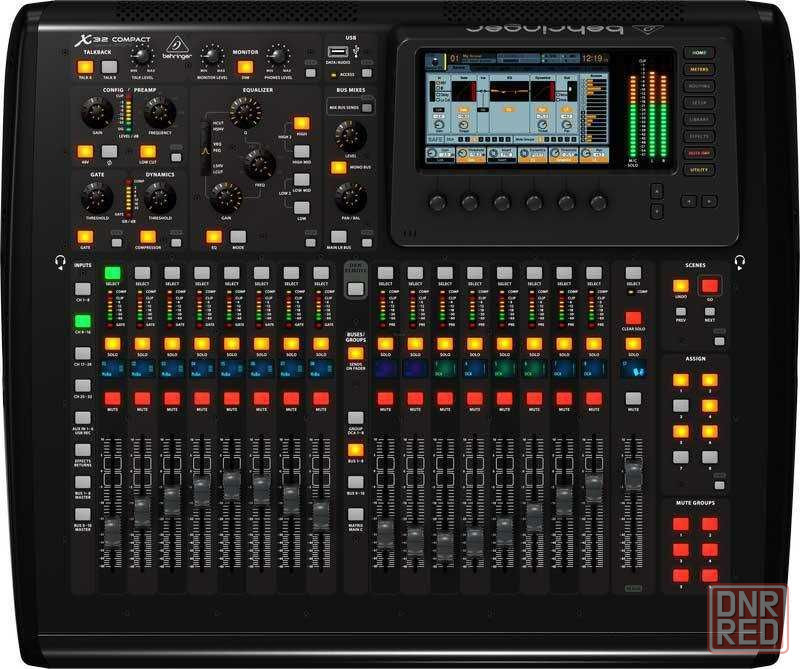Toggle the Monitor DIM button
This screenshot has width=800, height=669.
click(245, 67)
